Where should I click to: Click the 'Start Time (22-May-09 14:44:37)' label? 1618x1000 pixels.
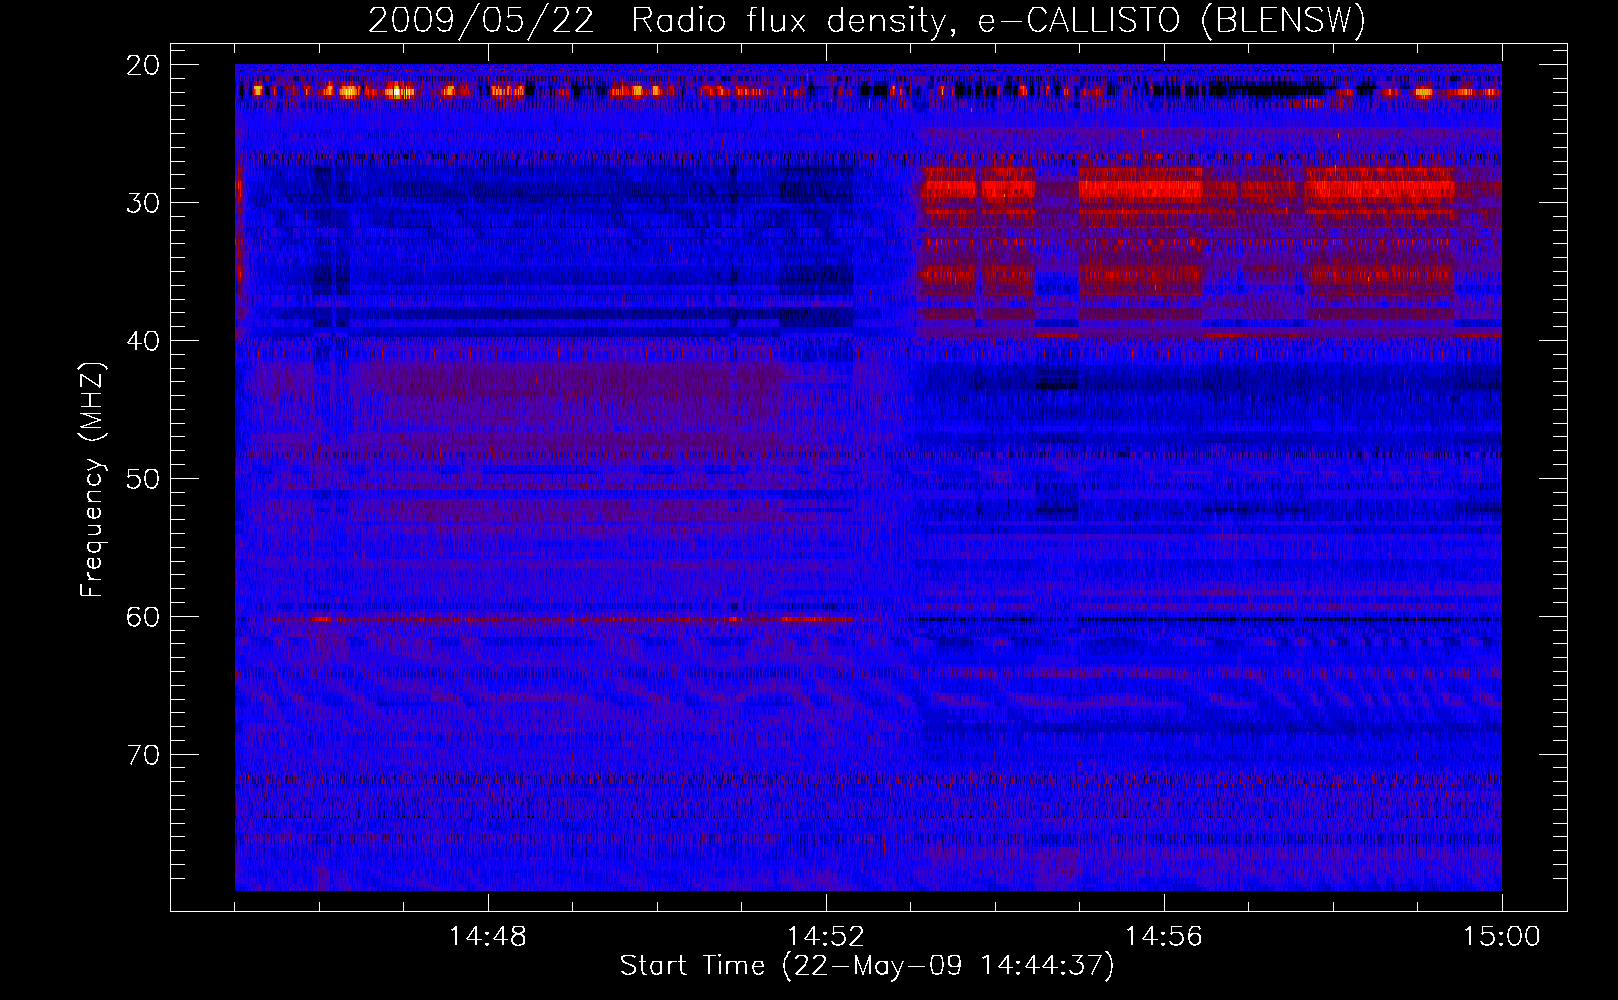(x=867, y=966)
